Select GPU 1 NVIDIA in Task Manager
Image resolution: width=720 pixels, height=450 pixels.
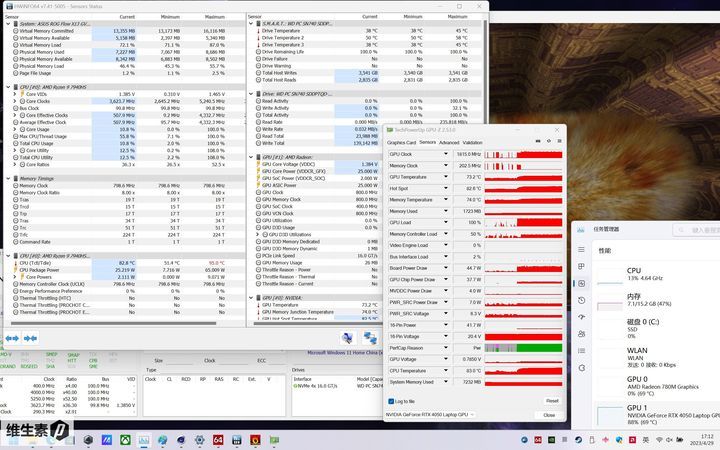[658, 414]
